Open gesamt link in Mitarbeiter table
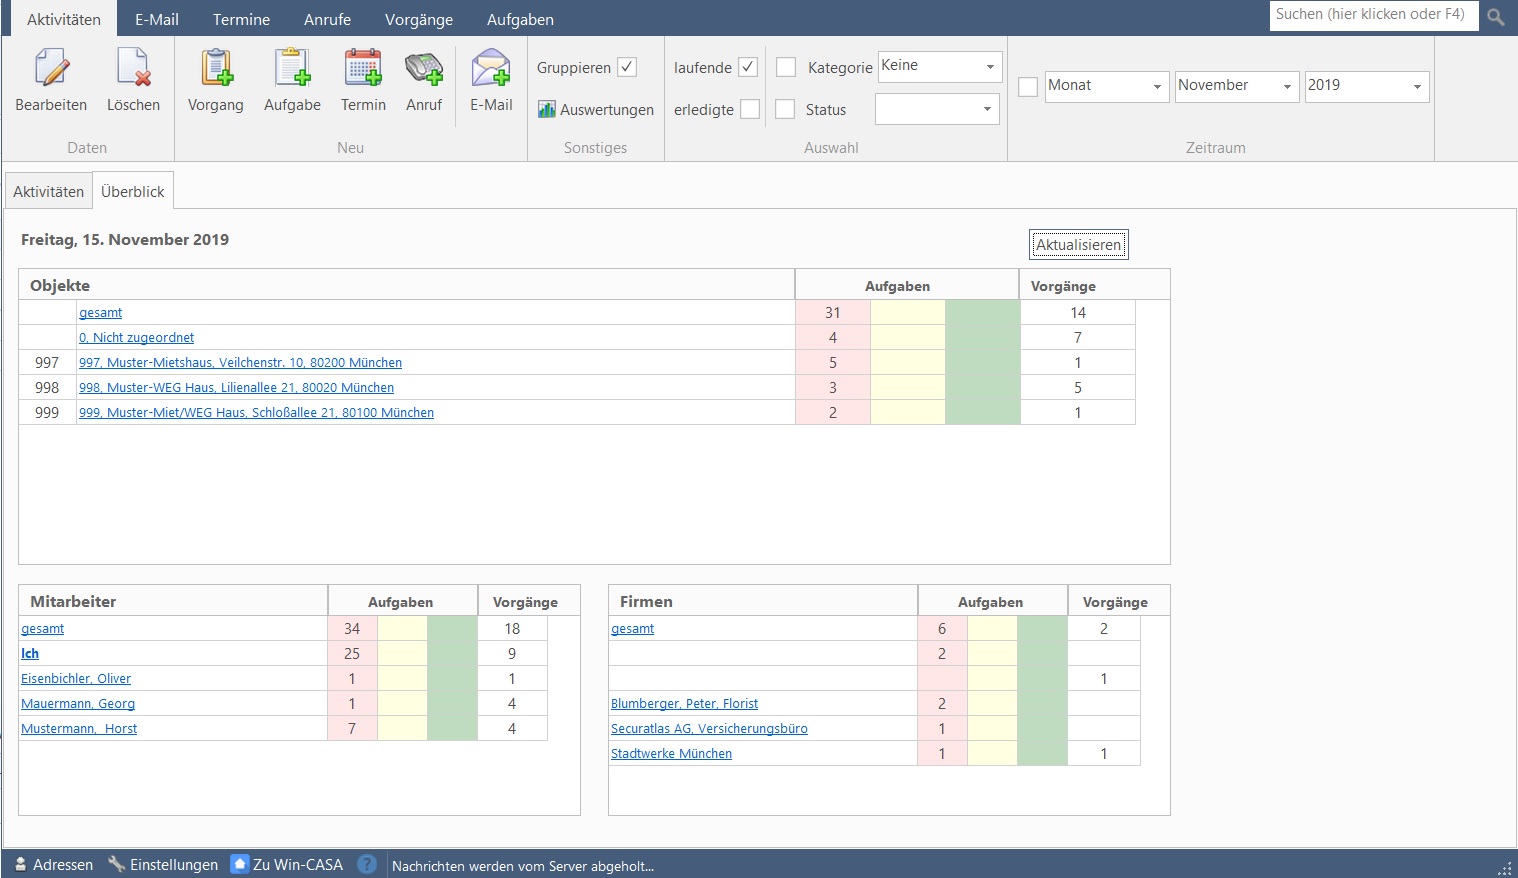Screen dimensions: 1518x878 tap(43, 629)
